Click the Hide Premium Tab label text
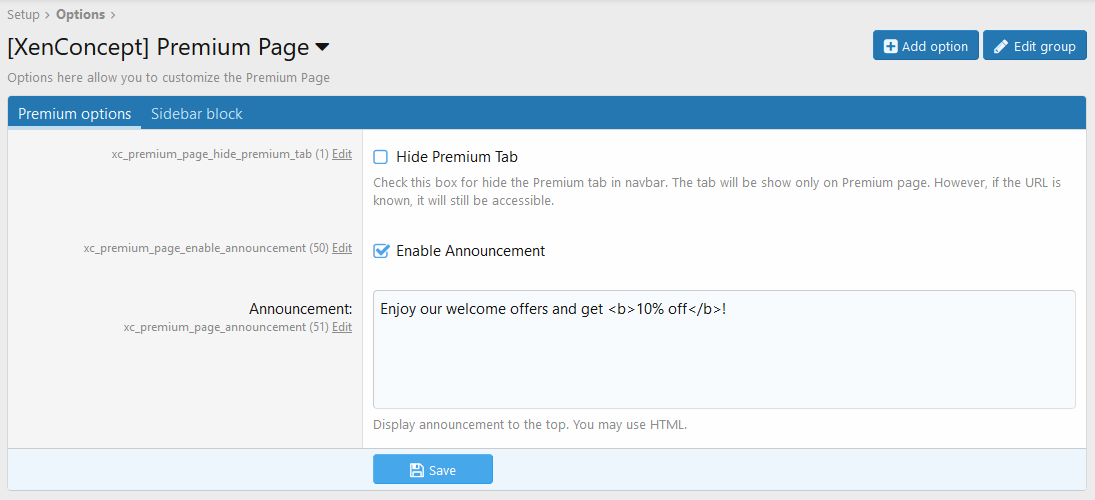The width and height of the screenshot is (1095, 500). pos(456,157)
